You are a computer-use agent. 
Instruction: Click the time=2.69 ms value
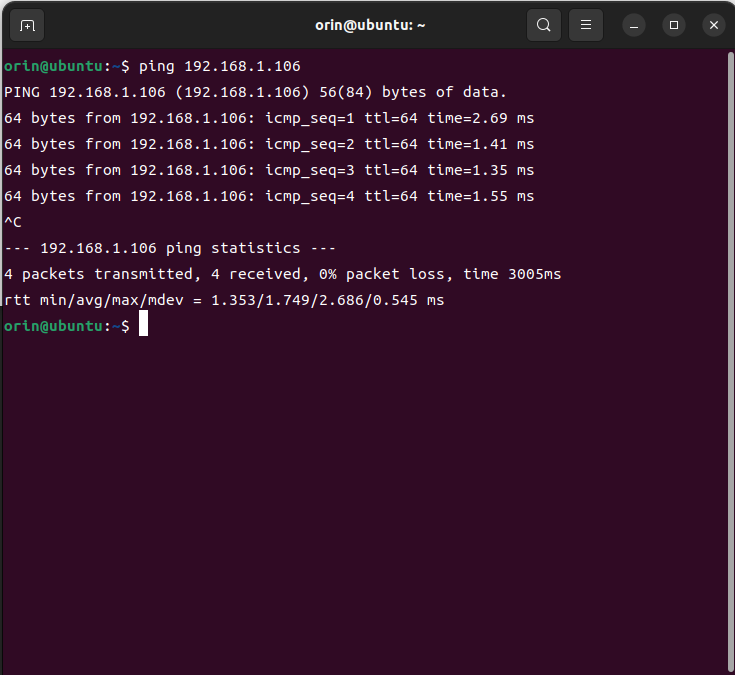click(480, 118)
